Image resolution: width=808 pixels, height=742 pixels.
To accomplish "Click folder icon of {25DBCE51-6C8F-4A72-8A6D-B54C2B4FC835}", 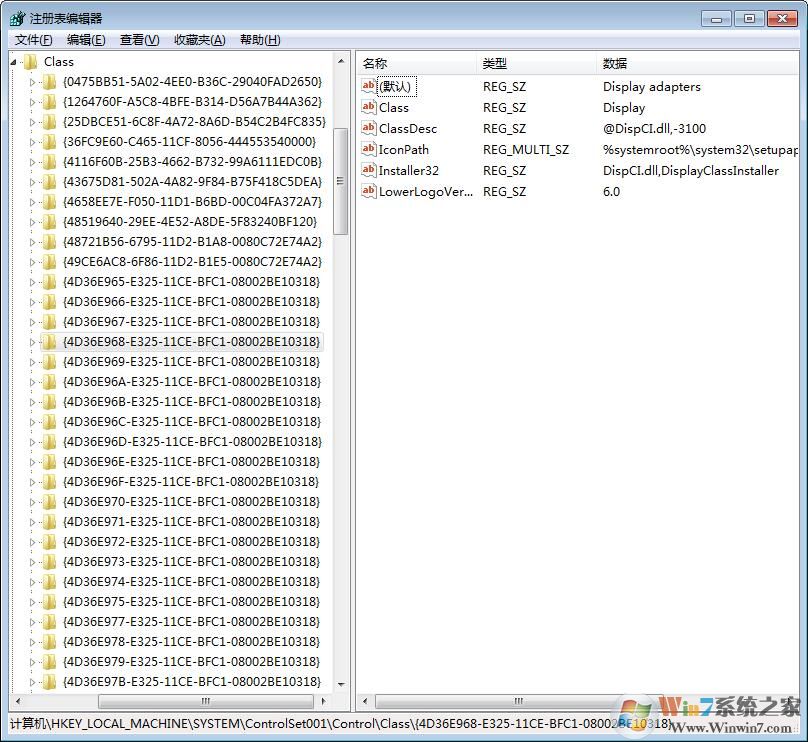I will [x=49, y=122].
